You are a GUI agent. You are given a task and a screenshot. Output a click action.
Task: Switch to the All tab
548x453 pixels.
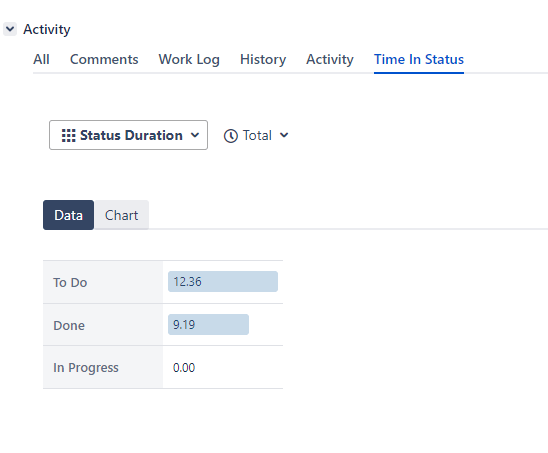pyautogui.click(x=41, y=59)
